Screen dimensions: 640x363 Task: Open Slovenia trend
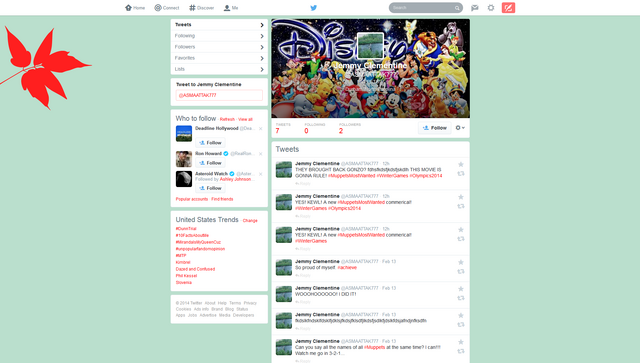[184, 283]
